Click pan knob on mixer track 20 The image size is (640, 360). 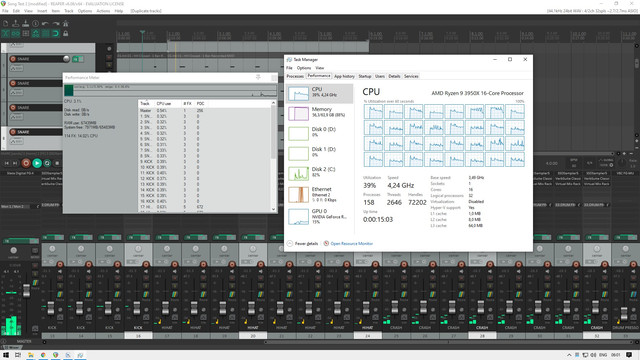pos(253,249)
